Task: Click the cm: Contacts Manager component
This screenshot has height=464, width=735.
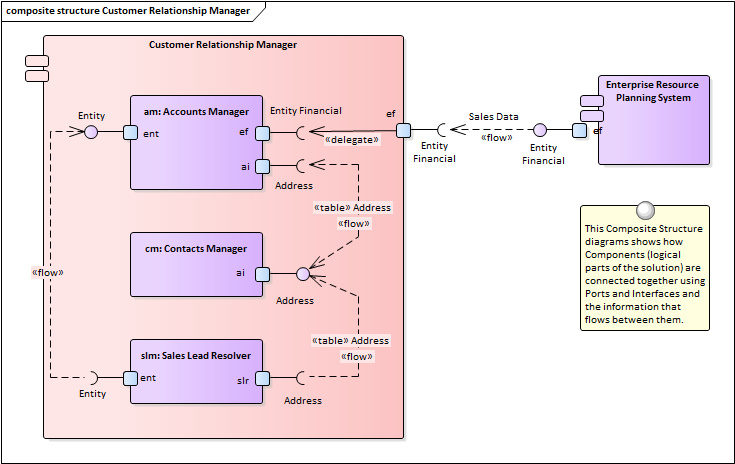Action: point(196,264)
